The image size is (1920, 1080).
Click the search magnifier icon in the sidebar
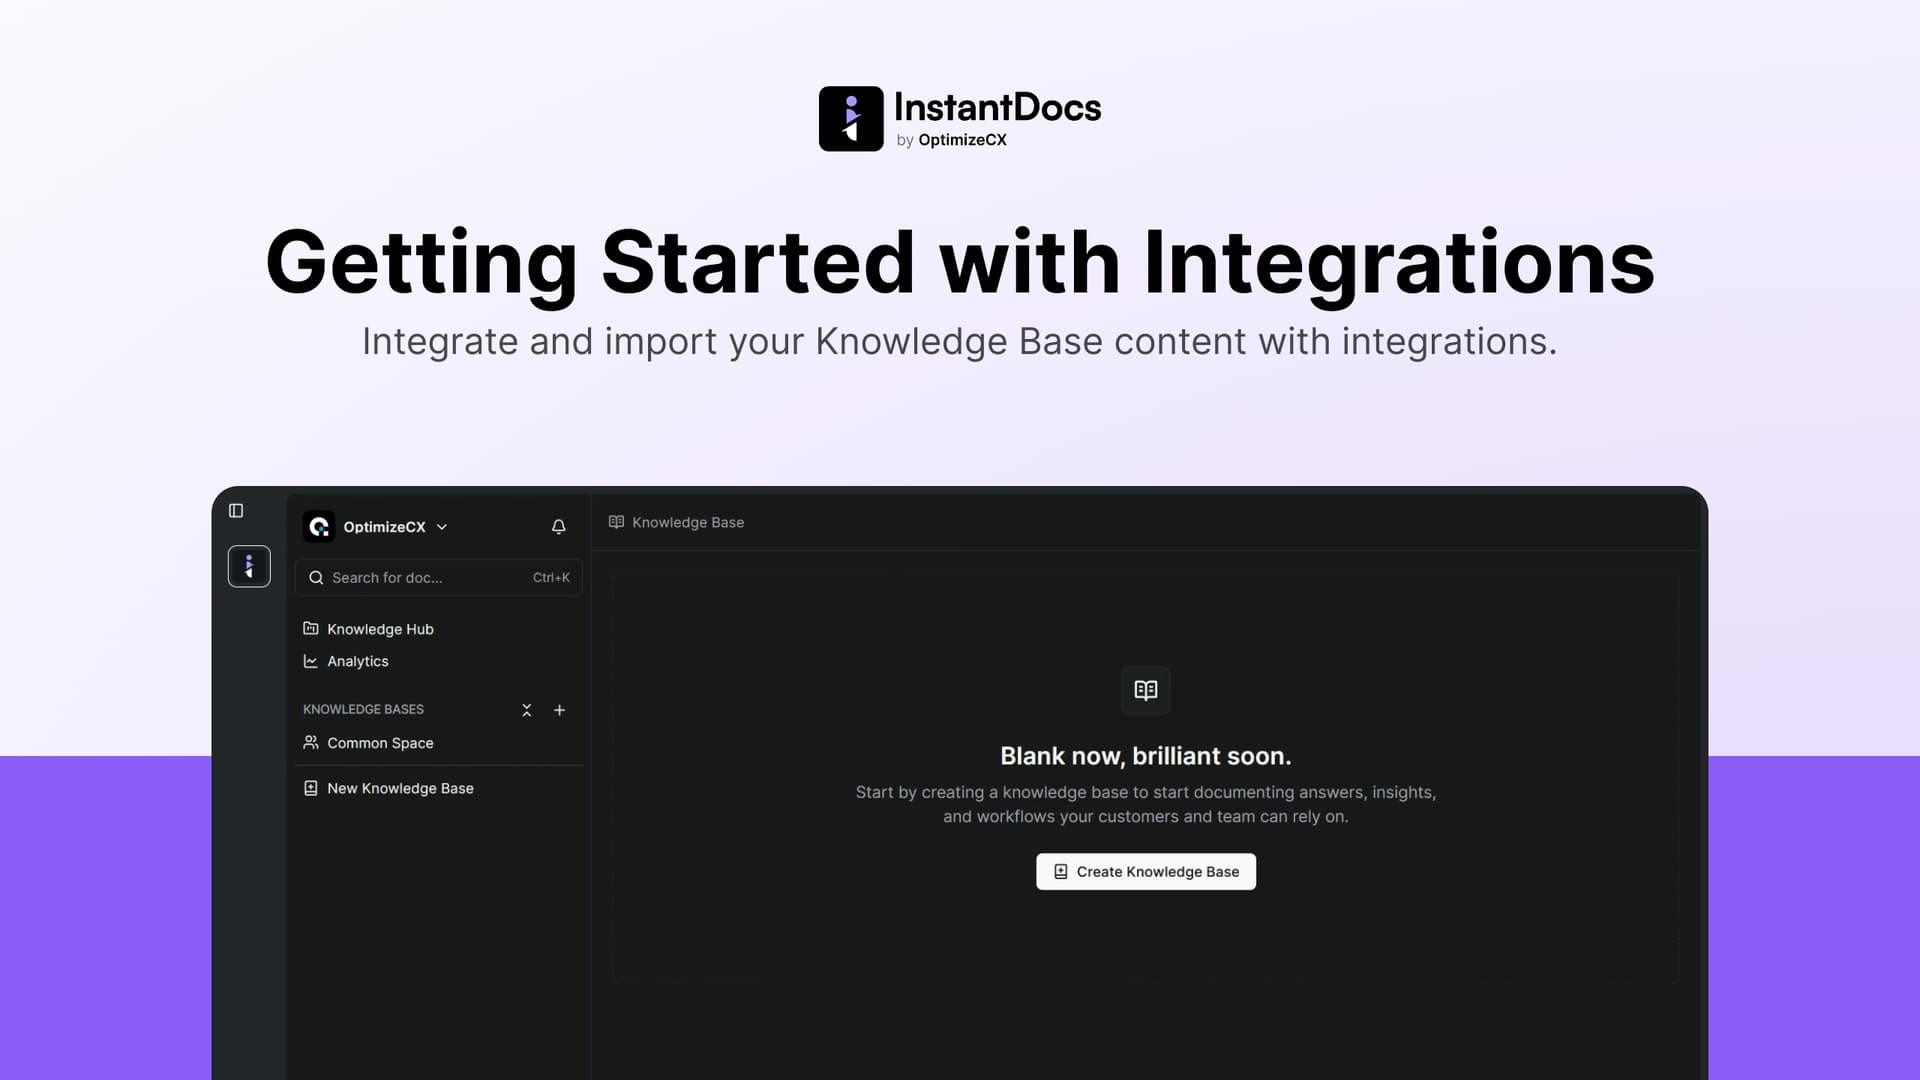pyautogui.click(x=316, y=577)
